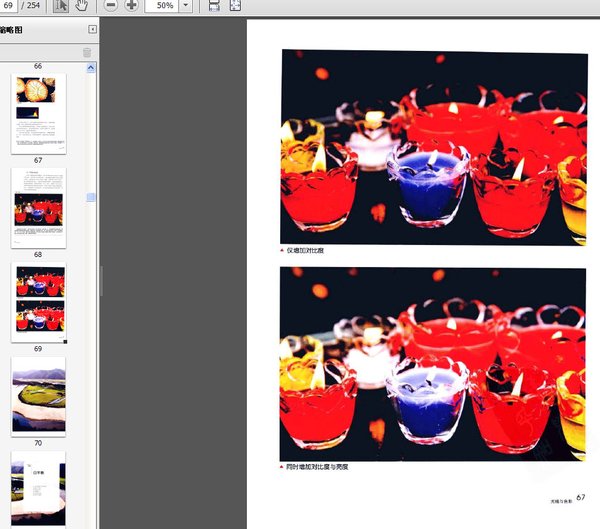This screenshot has height=529, width=600.
Task: Click the lower candle photograph on page
Action: click(433, 364)
